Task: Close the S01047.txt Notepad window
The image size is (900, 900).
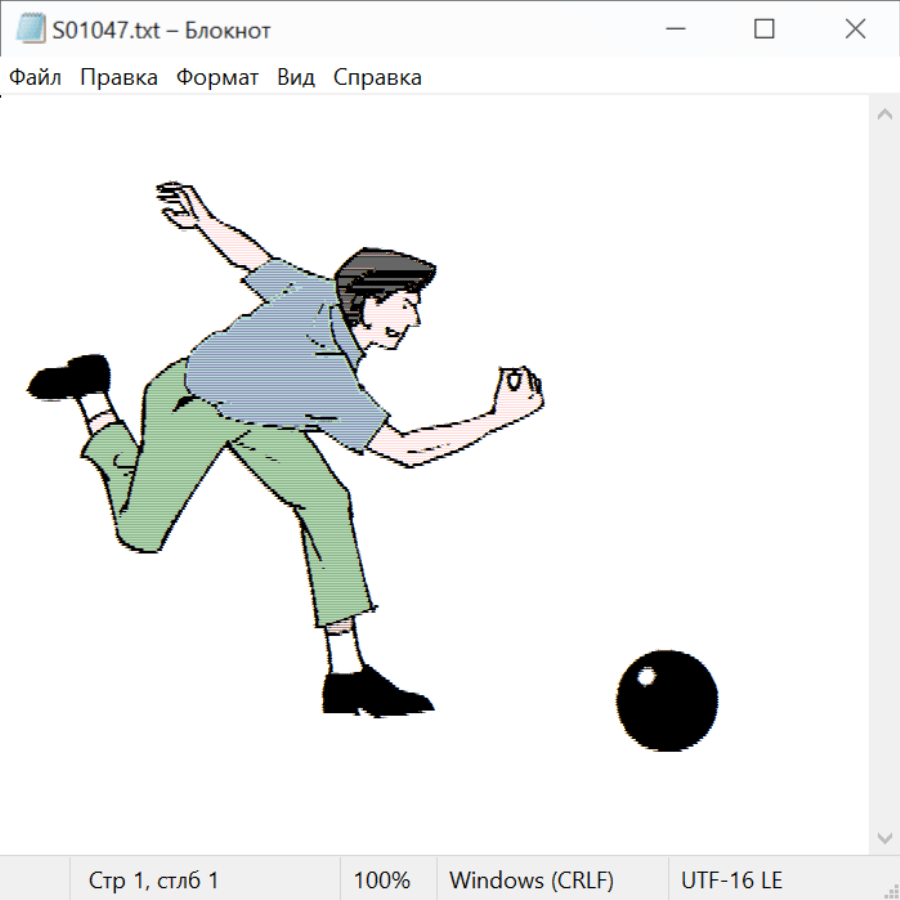Action: tap(855, 30)
